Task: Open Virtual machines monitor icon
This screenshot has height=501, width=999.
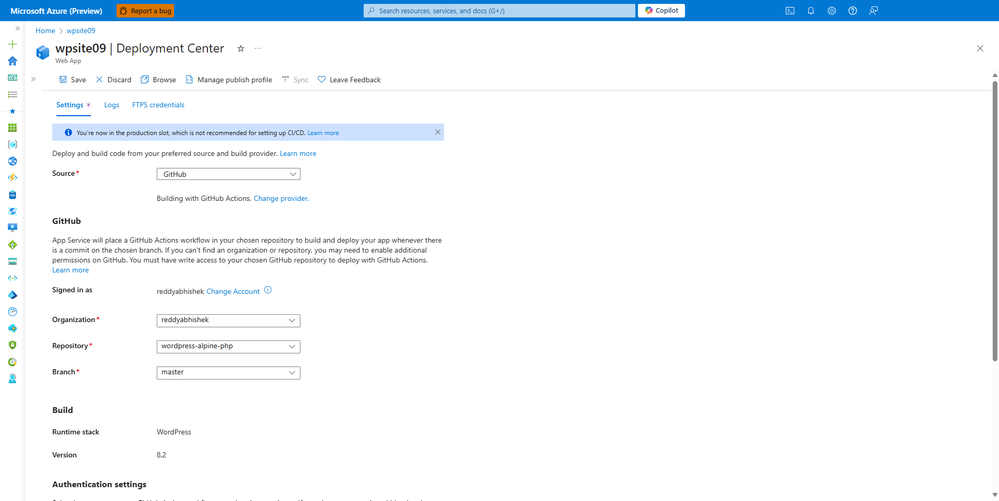Action: point(12,228)
